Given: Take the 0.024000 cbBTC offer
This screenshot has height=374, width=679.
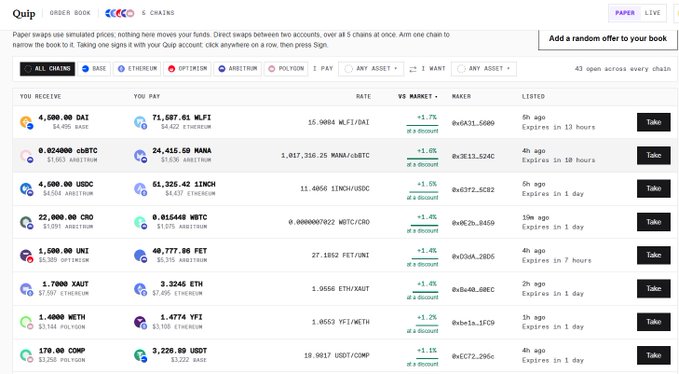Looking at the screenshot, I should click(x=653, y=155).
